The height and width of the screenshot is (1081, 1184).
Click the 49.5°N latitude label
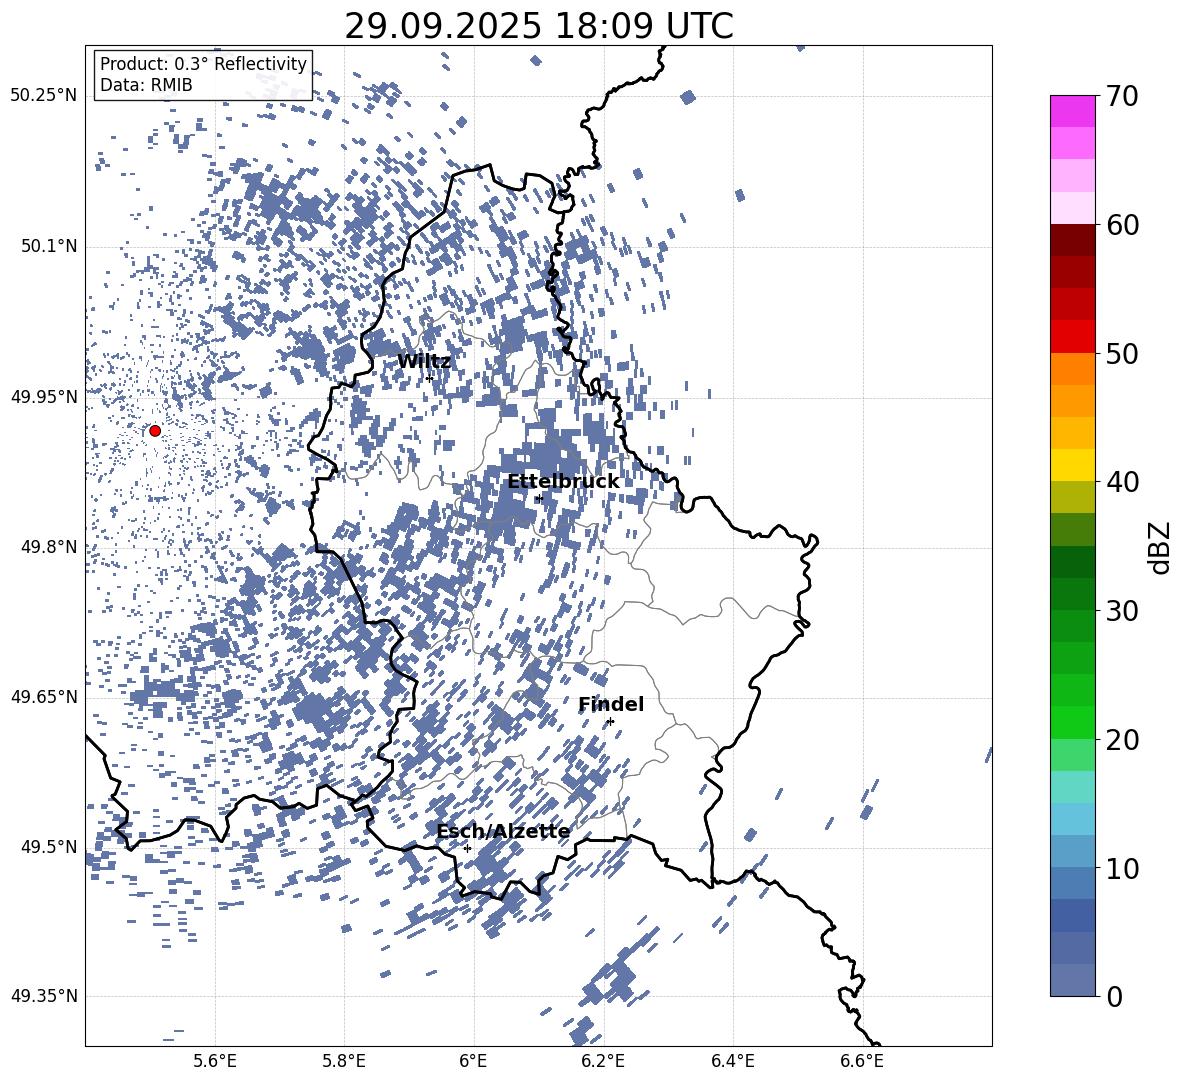50,847
